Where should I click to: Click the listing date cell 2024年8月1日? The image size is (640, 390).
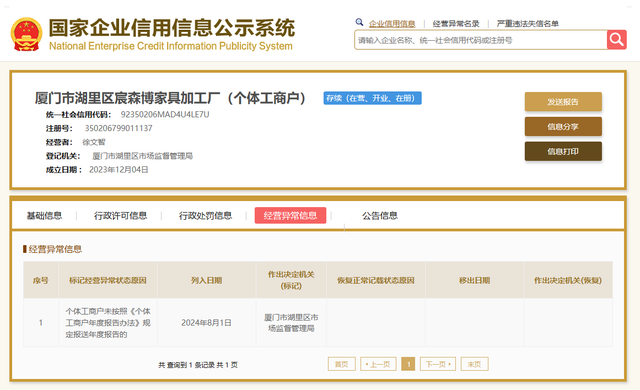[207, 323]
